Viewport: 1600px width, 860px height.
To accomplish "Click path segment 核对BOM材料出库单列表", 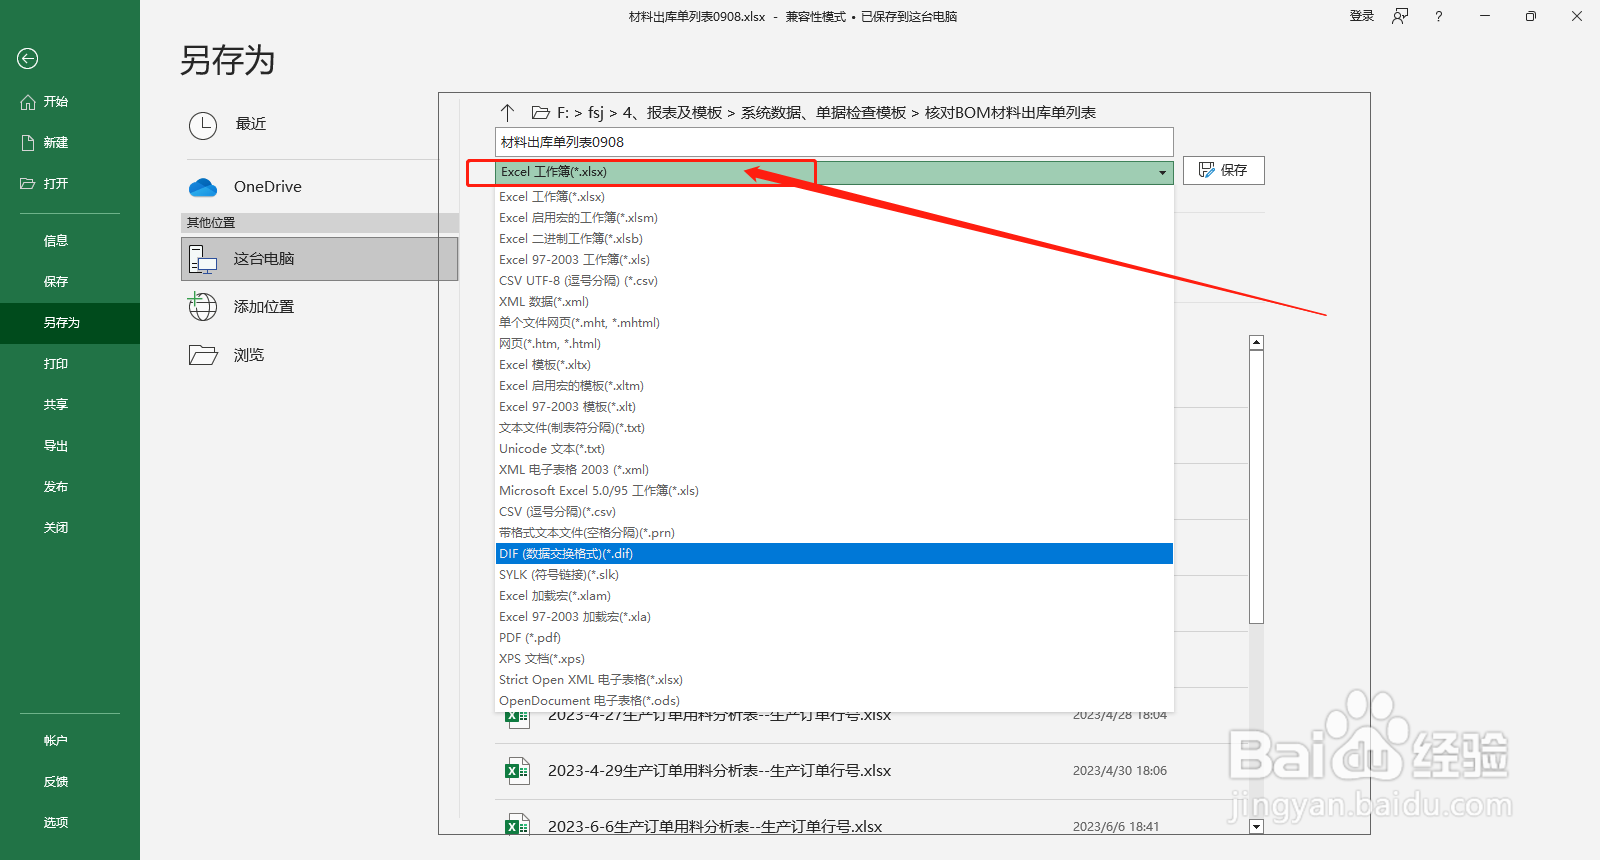I will pos(1010,113).
